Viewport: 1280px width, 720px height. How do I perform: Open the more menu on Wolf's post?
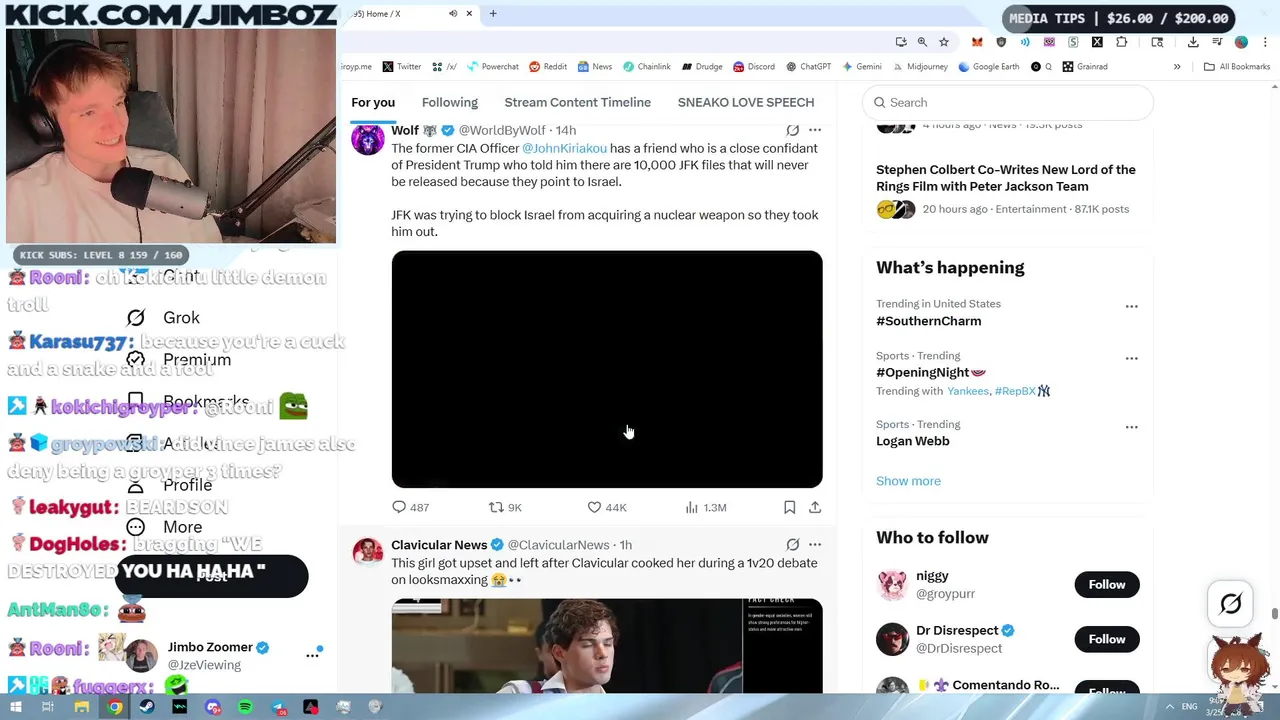pyautogui.click(x=815, y=130)
